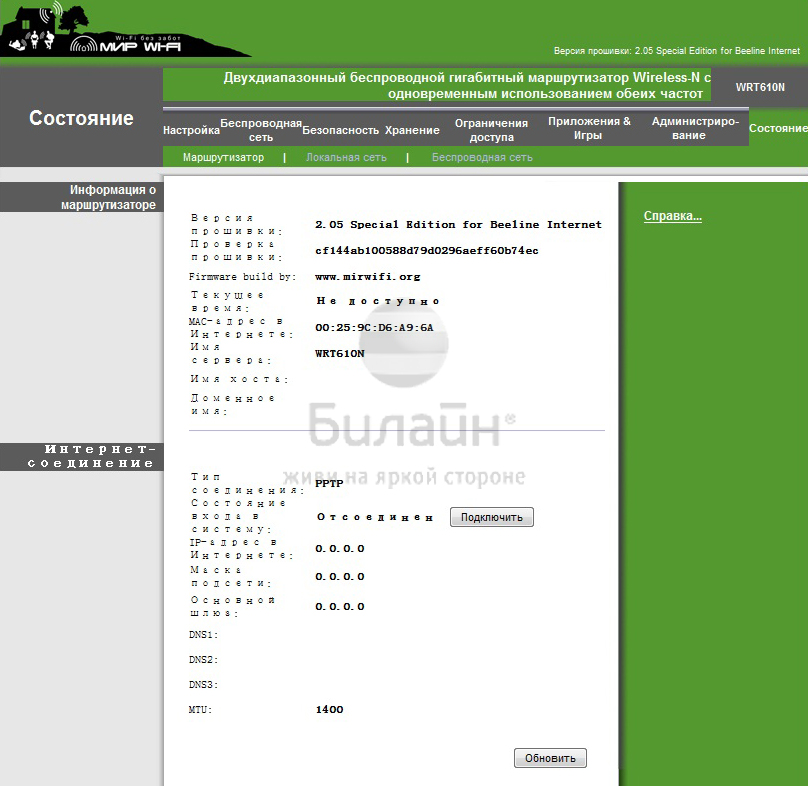Click the MTU value 1400

tap(329, 710)
